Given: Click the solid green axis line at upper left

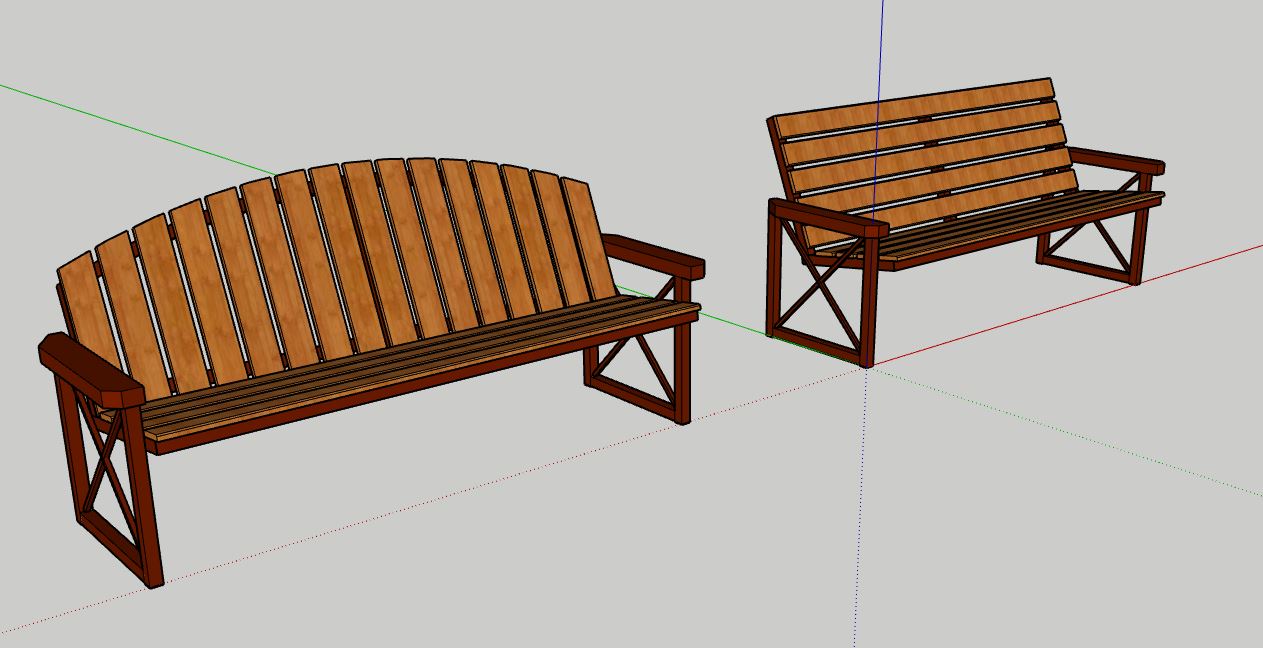Looking at the screenshot, I should (x=130, y=128).
